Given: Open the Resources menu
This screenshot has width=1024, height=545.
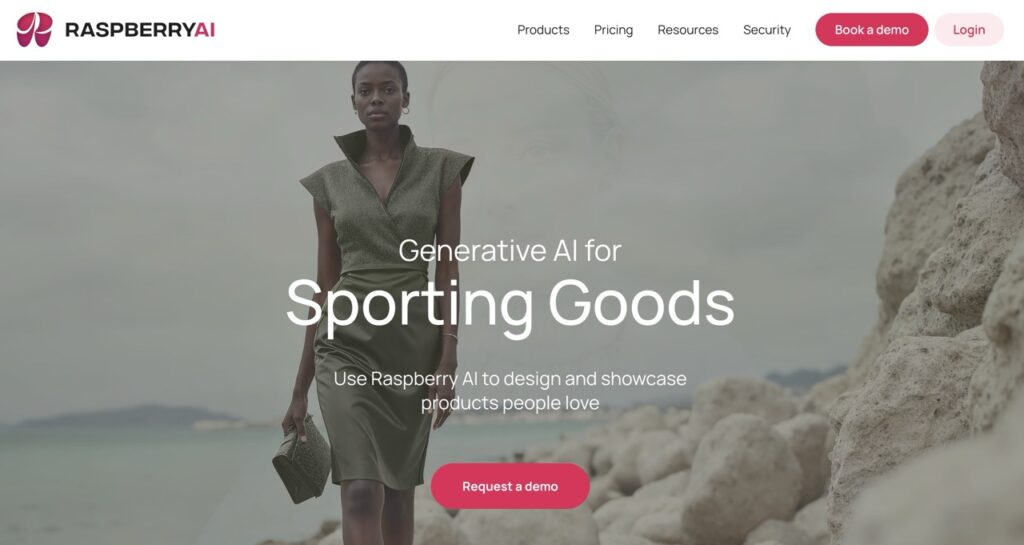Looking at the screenshot, I should (x=688, y=30).
